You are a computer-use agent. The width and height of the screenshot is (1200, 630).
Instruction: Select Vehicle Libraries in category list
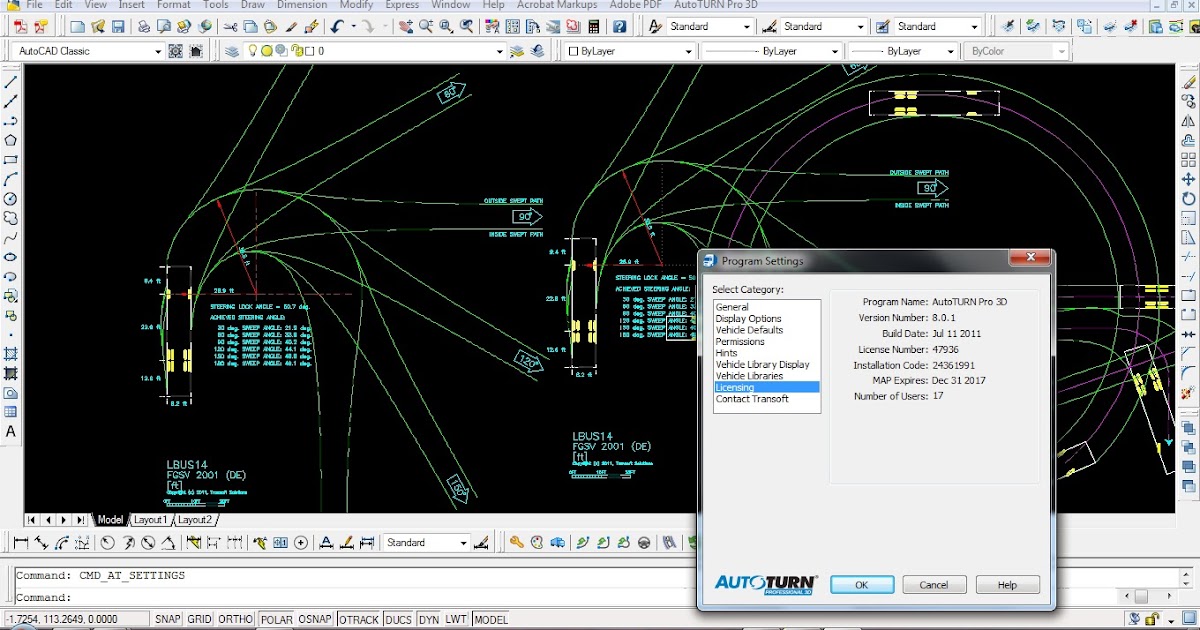coord(749,376)
